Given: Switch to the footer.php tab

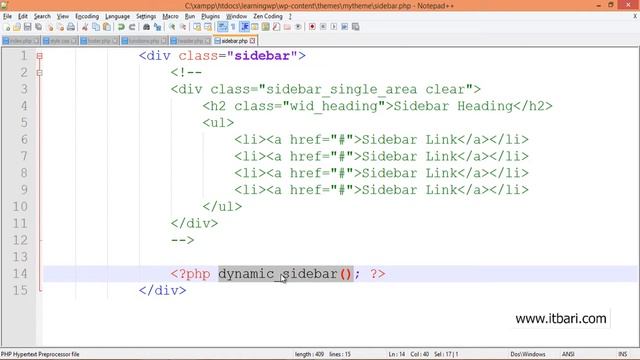Looking at the screenshot, I should (99, 41).
